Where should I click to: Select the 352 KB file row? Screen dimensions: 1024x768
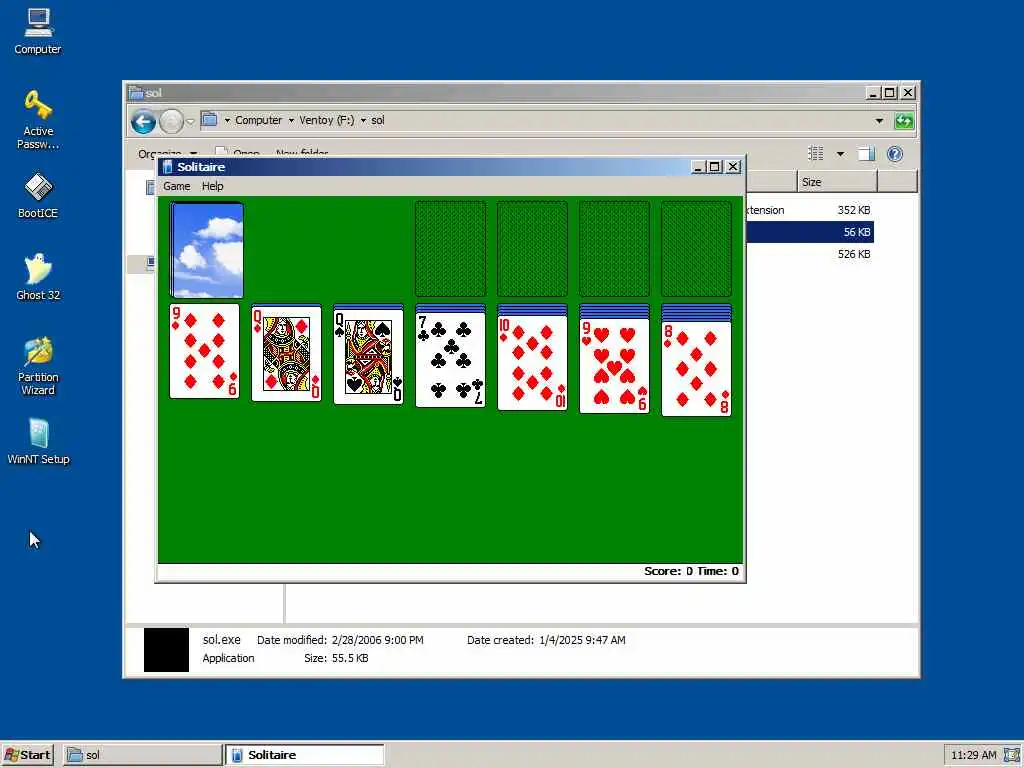(x=810, y=210)
